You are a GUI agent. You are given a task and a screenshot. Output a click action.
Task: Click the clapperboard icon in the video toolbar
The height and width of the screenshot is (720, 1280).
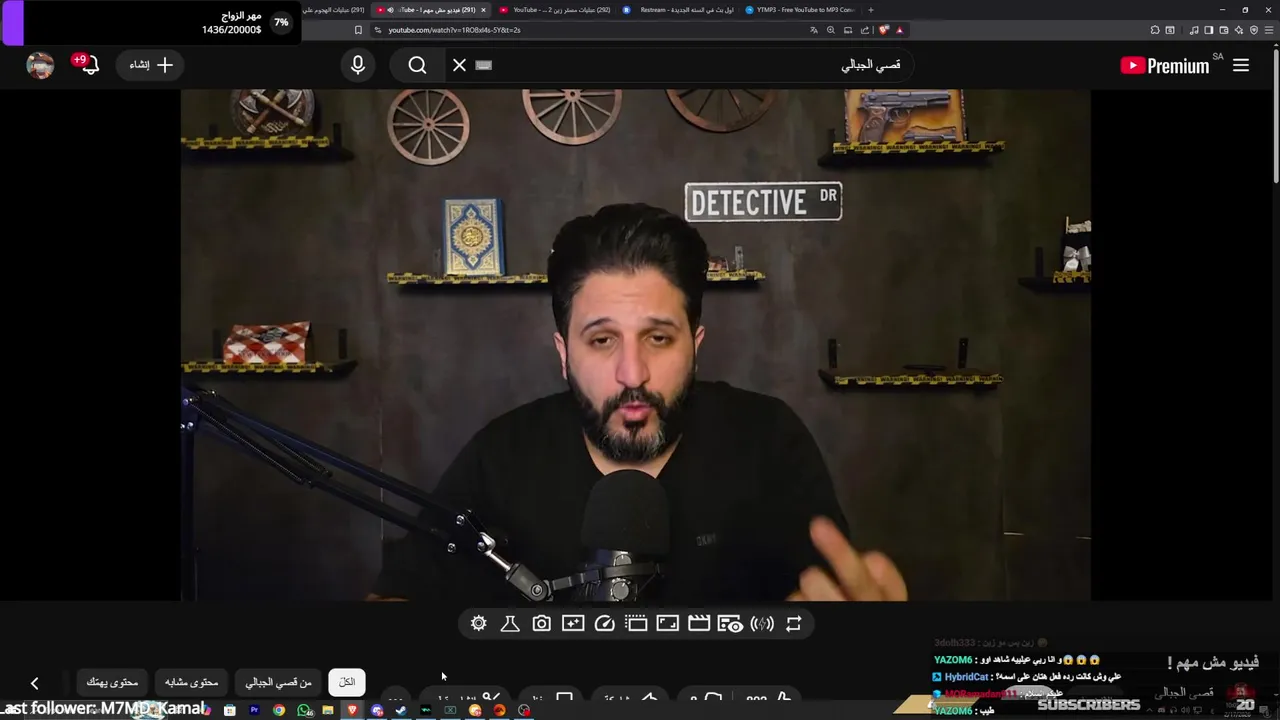699,623
